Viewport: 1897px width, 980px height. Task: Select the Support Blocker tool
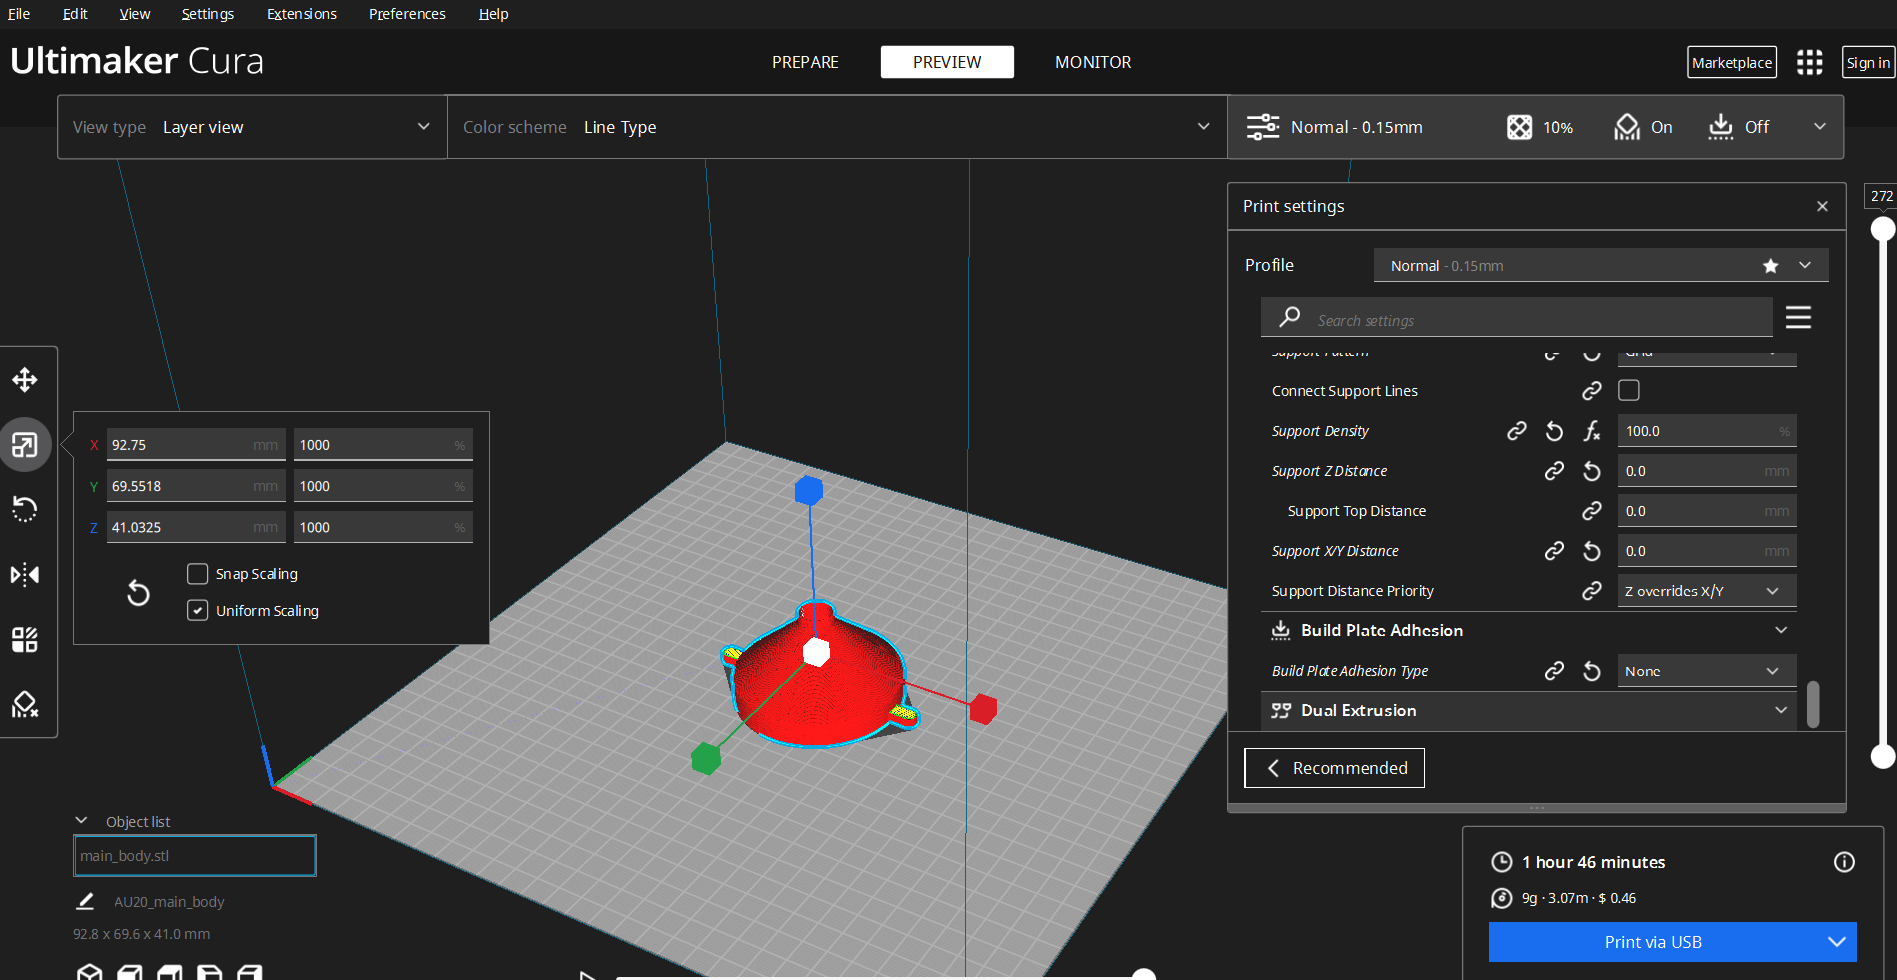point(25,705)
